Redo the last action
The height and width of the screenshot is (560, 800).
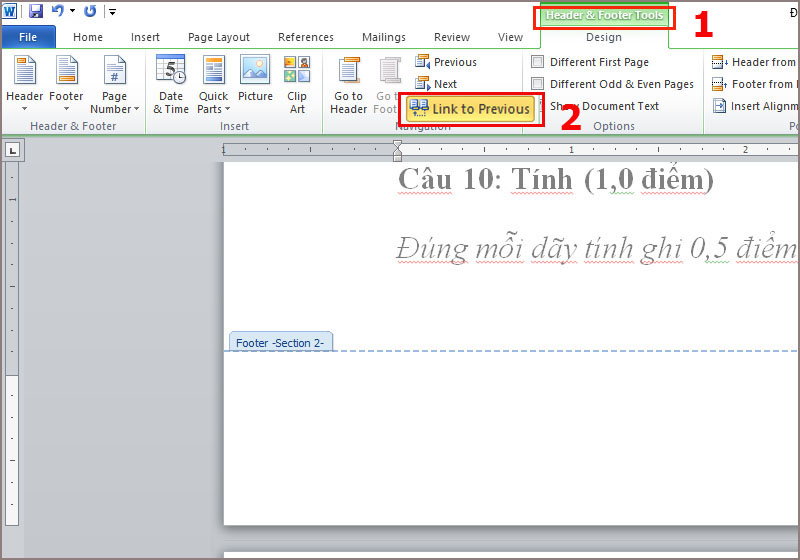90,11
